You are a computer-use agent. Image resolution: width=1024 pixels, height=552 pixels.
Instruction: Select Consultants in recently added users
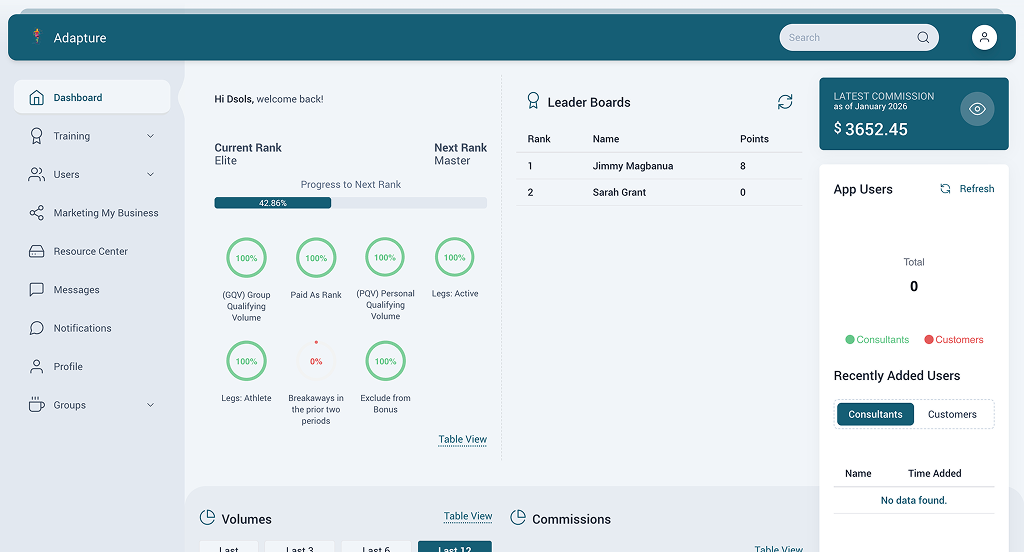(875, 414)
